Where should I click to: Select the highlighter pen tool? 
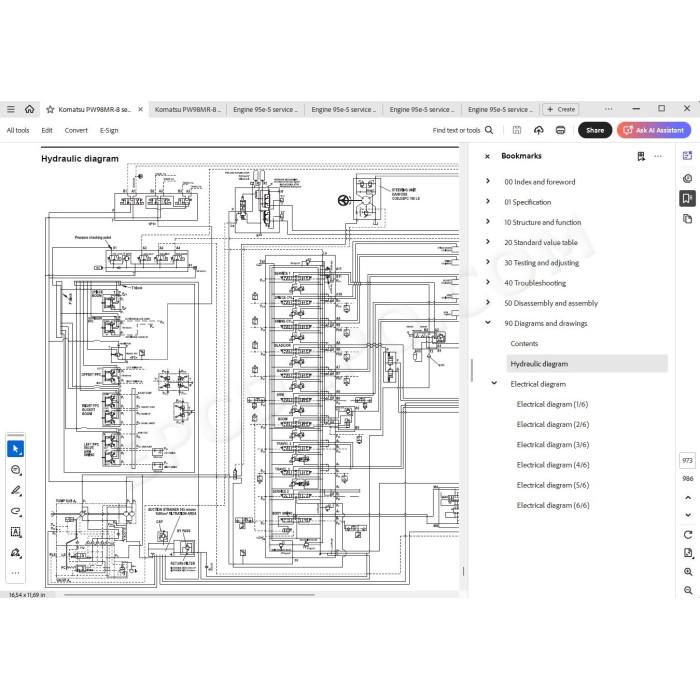click(16, 491)
